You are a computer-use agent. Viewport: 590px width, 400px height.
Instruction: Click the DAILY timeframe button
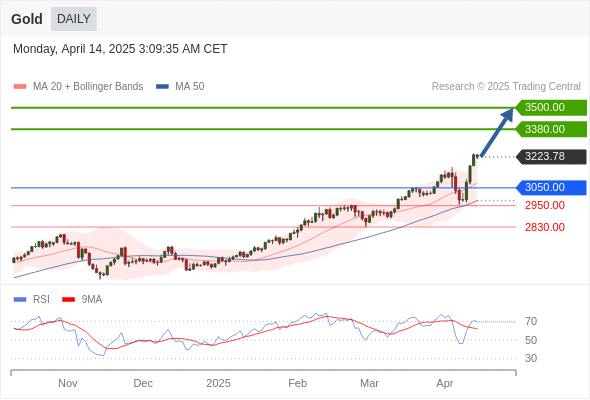click(x=74, y=19)
